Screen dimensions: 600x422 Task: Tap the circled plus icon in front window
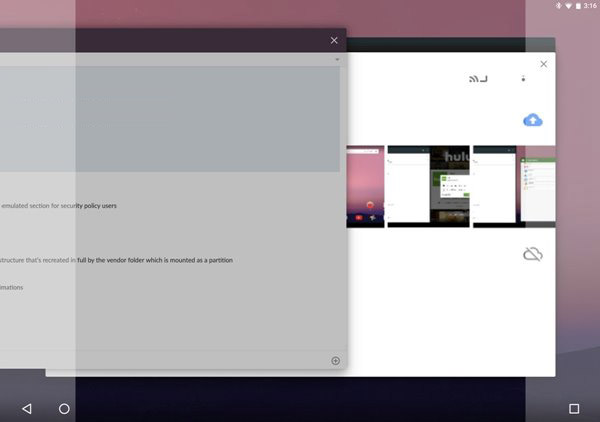336,361
